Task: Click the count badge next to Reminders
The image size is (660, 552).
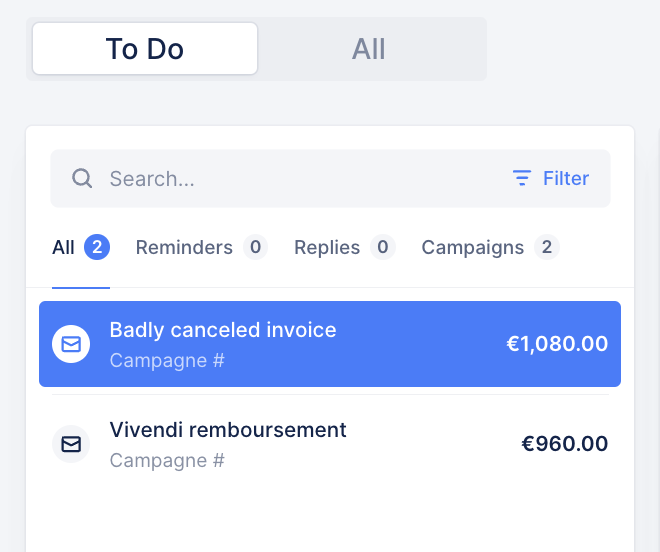Action: click(x=255, y=247)
